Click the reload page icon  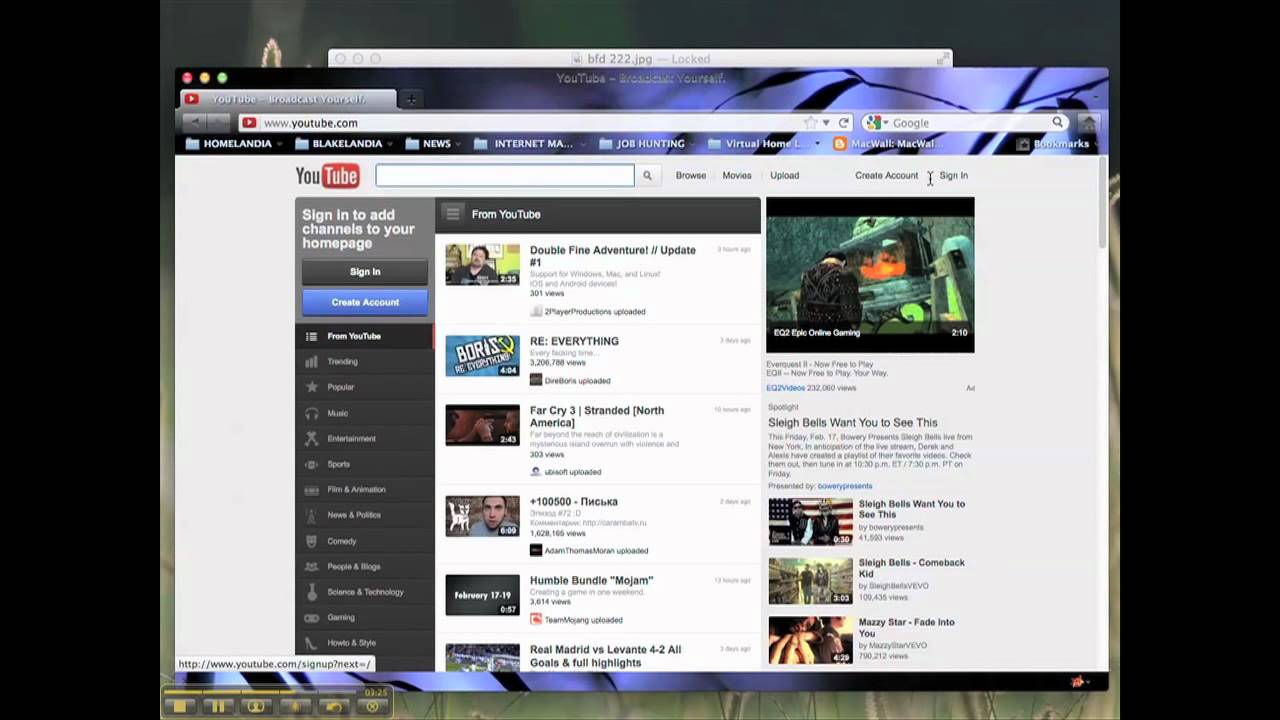click(844, 122)
